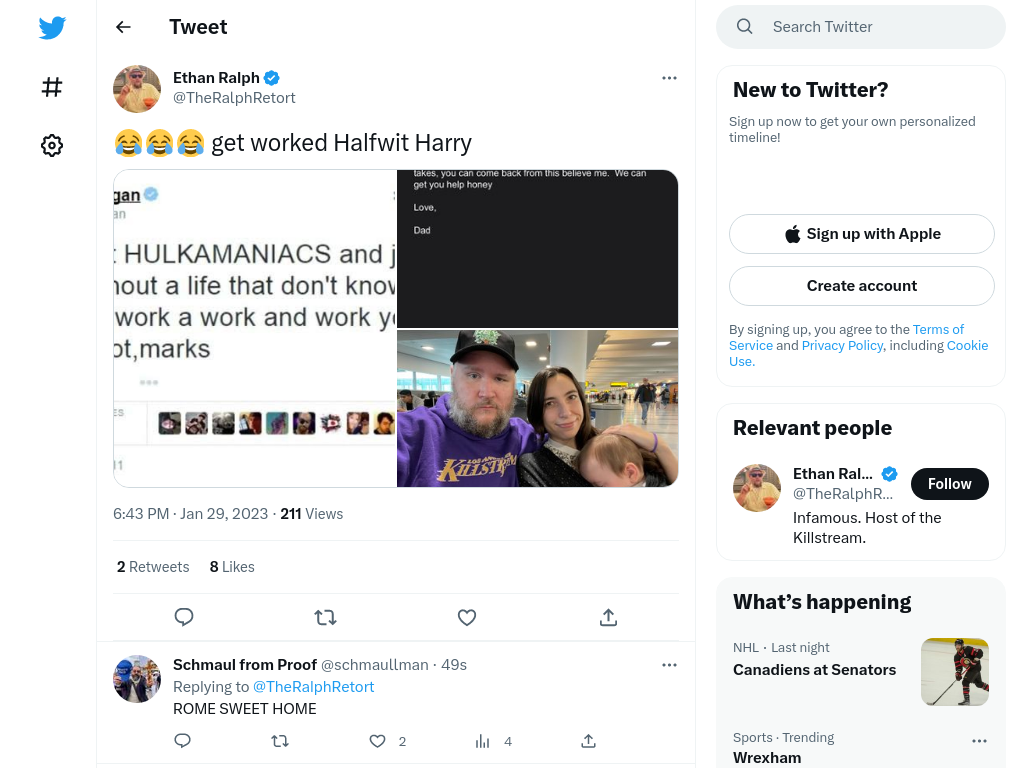Go back using the arrow beside Tweet
Viewport: 1024px width, 768px height.
click(123, 27)
